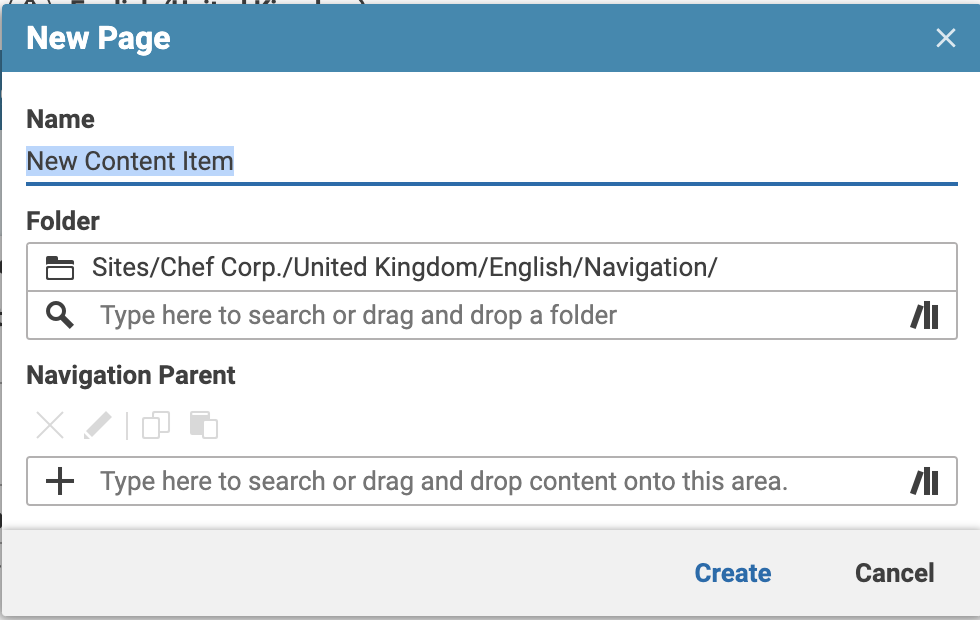Open the library from the folder search field

925,315
